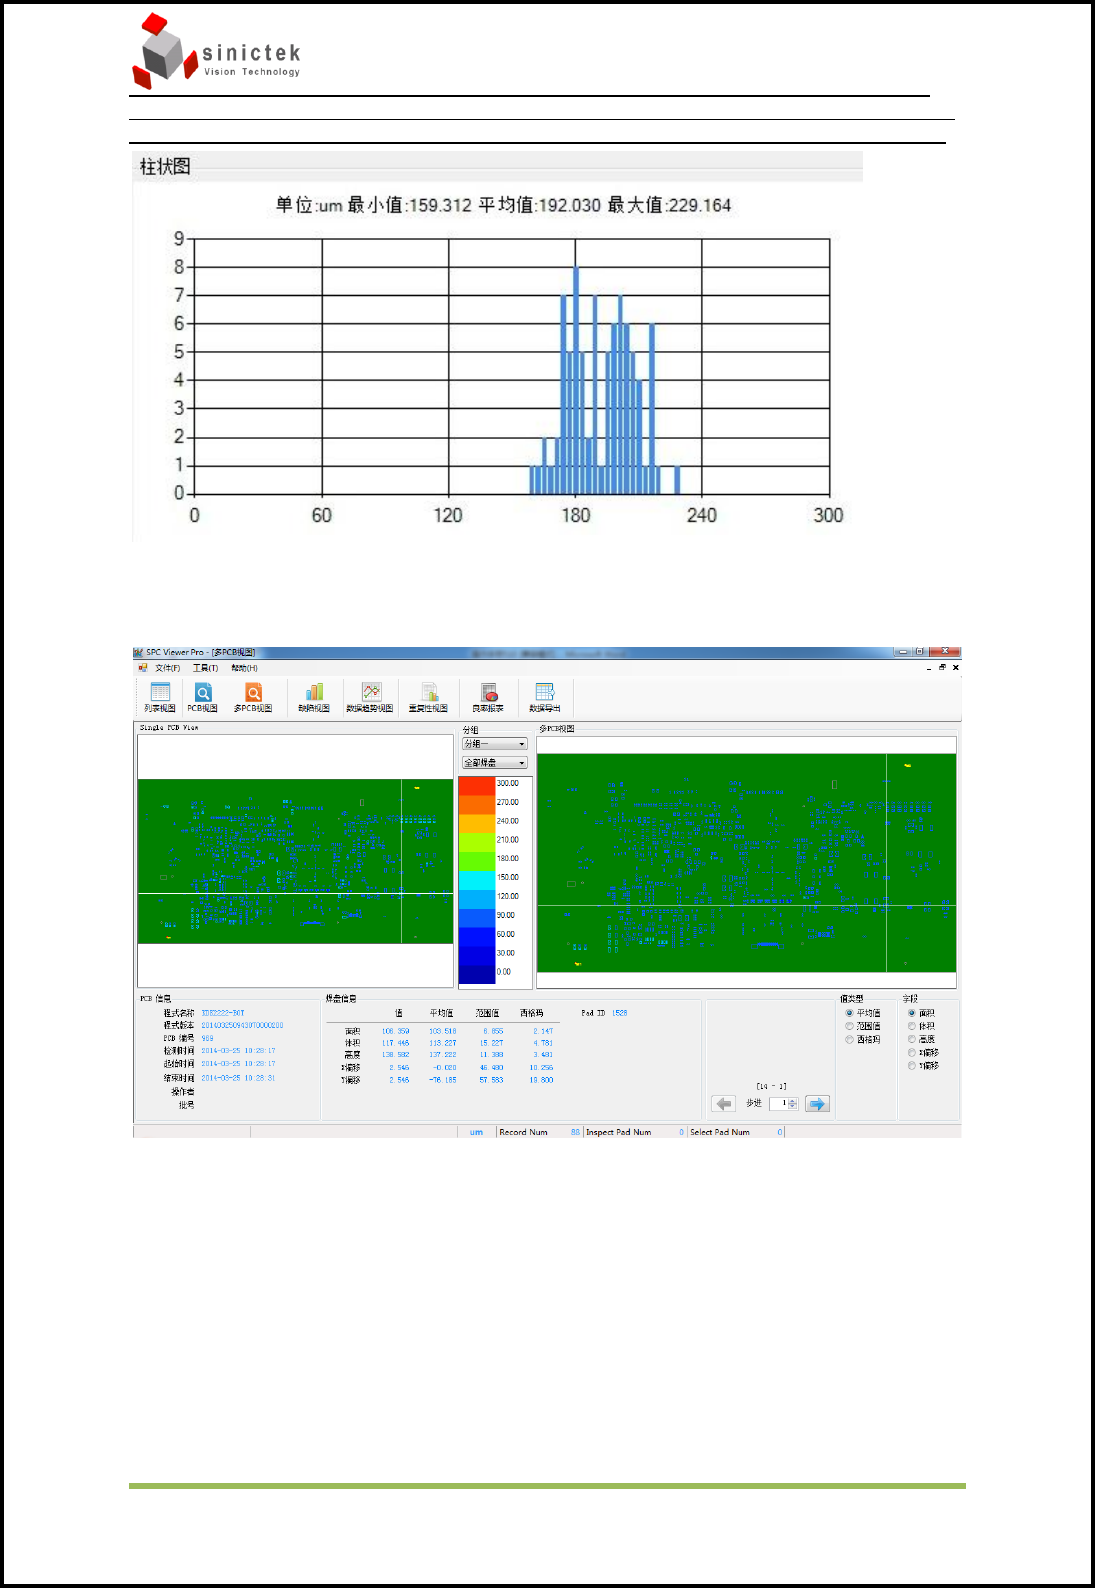The width and height of the screenshot is (1095, 1588).
Task: Click the 步进 stepper spin arrows
Action: 793,1104
